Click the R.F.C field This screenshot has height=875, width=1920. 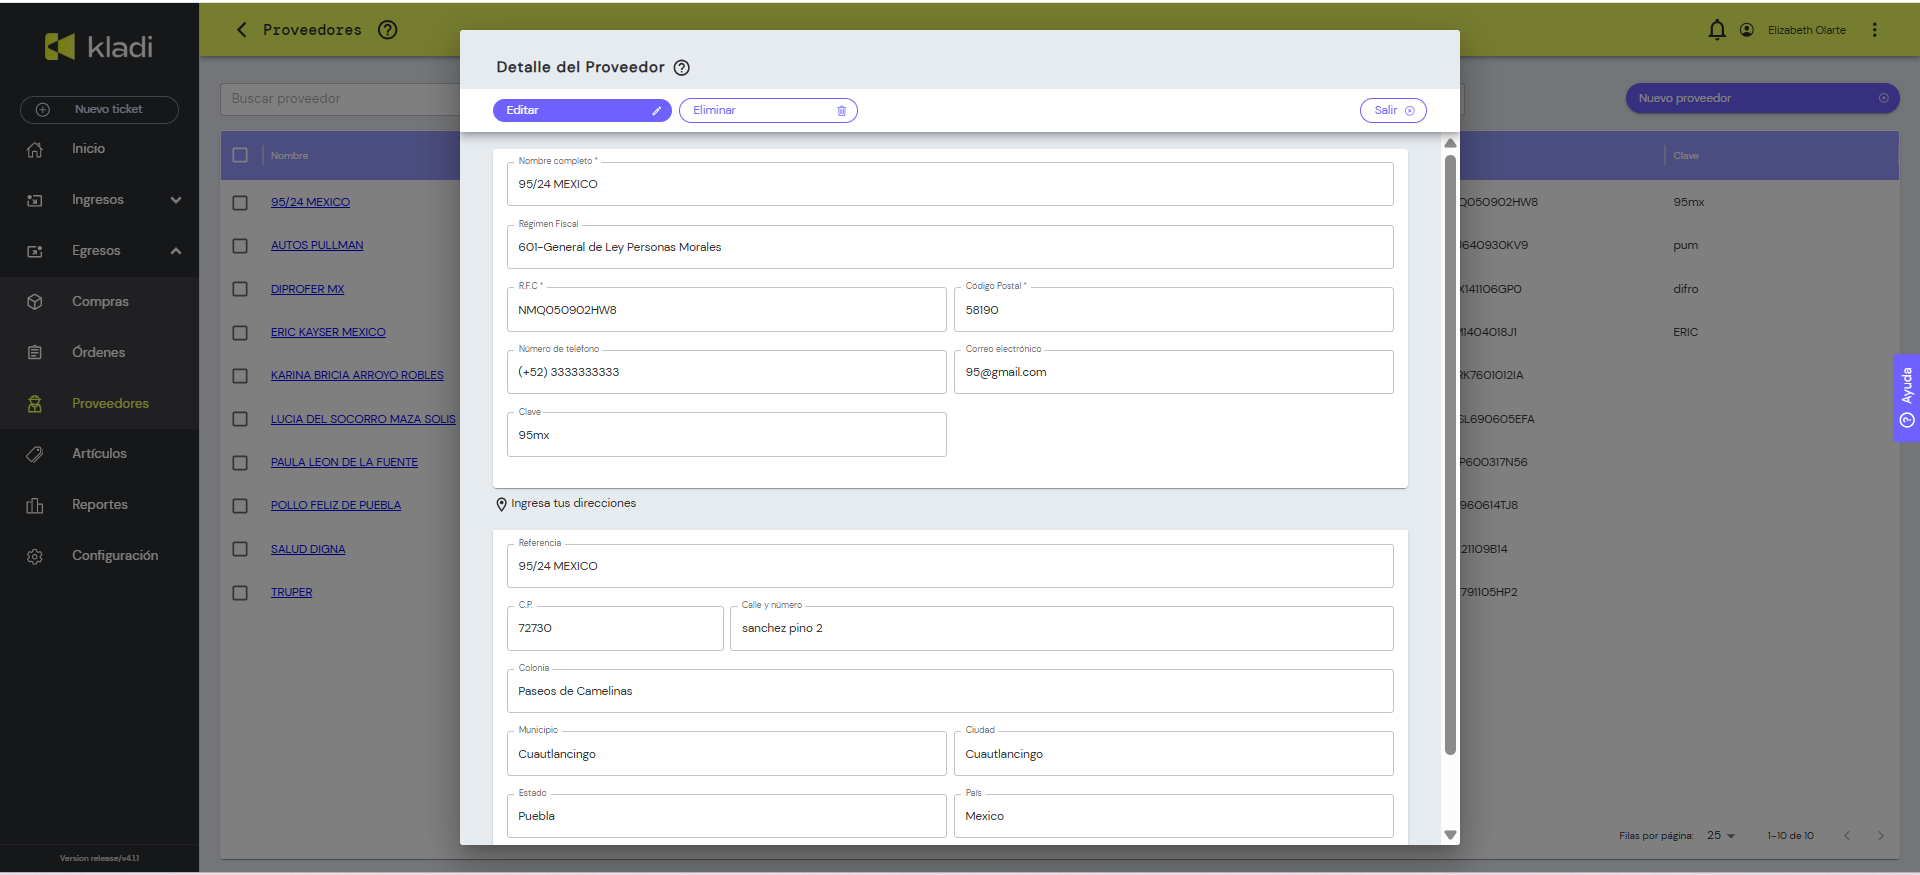tap(726, 310)
